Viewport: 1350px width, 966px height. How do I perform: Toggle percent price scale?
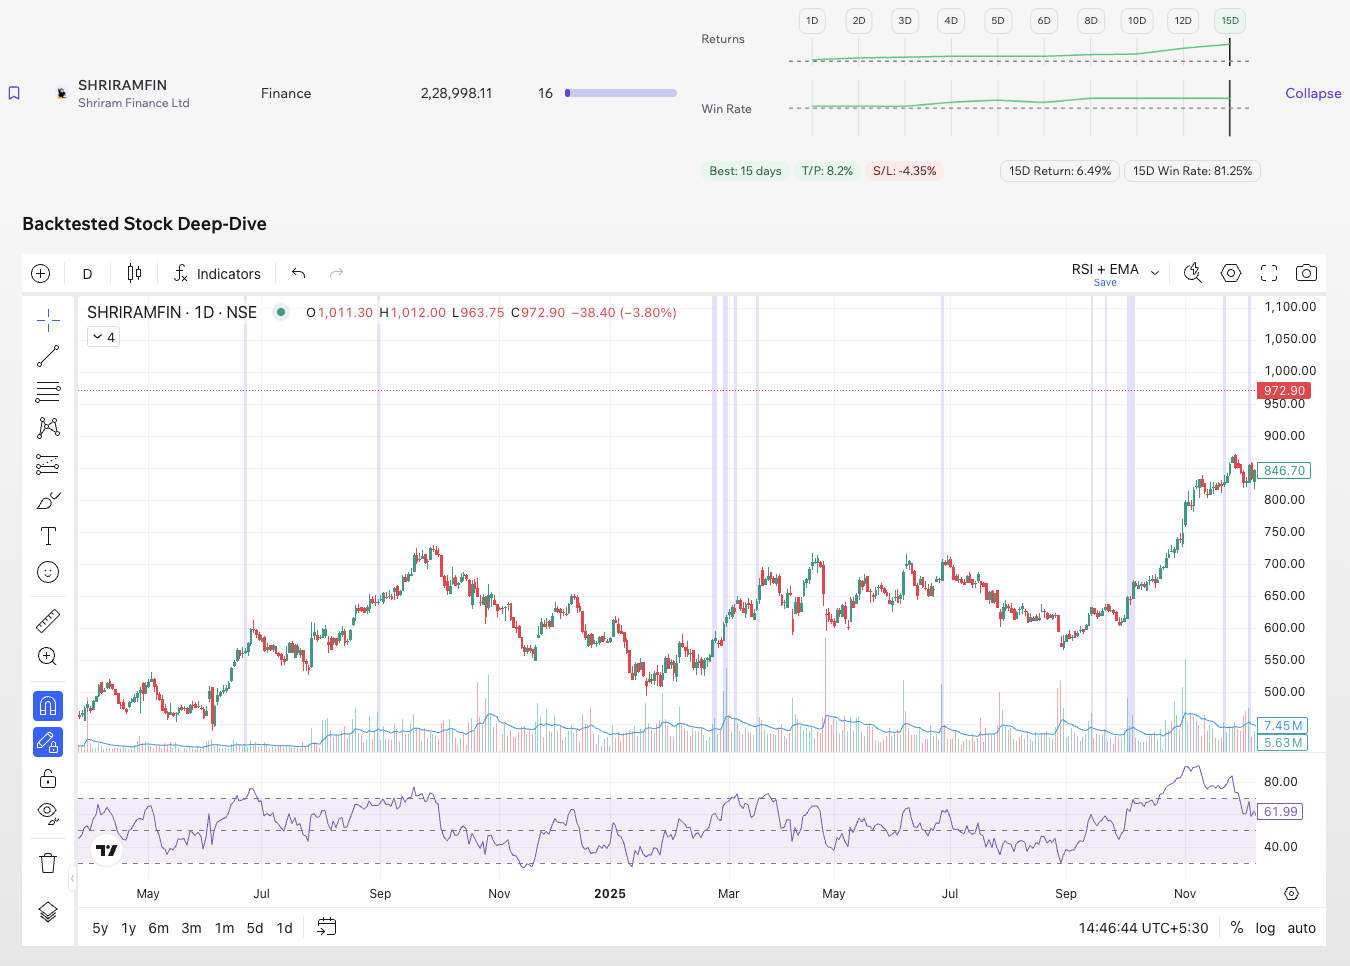point(1237,928)
